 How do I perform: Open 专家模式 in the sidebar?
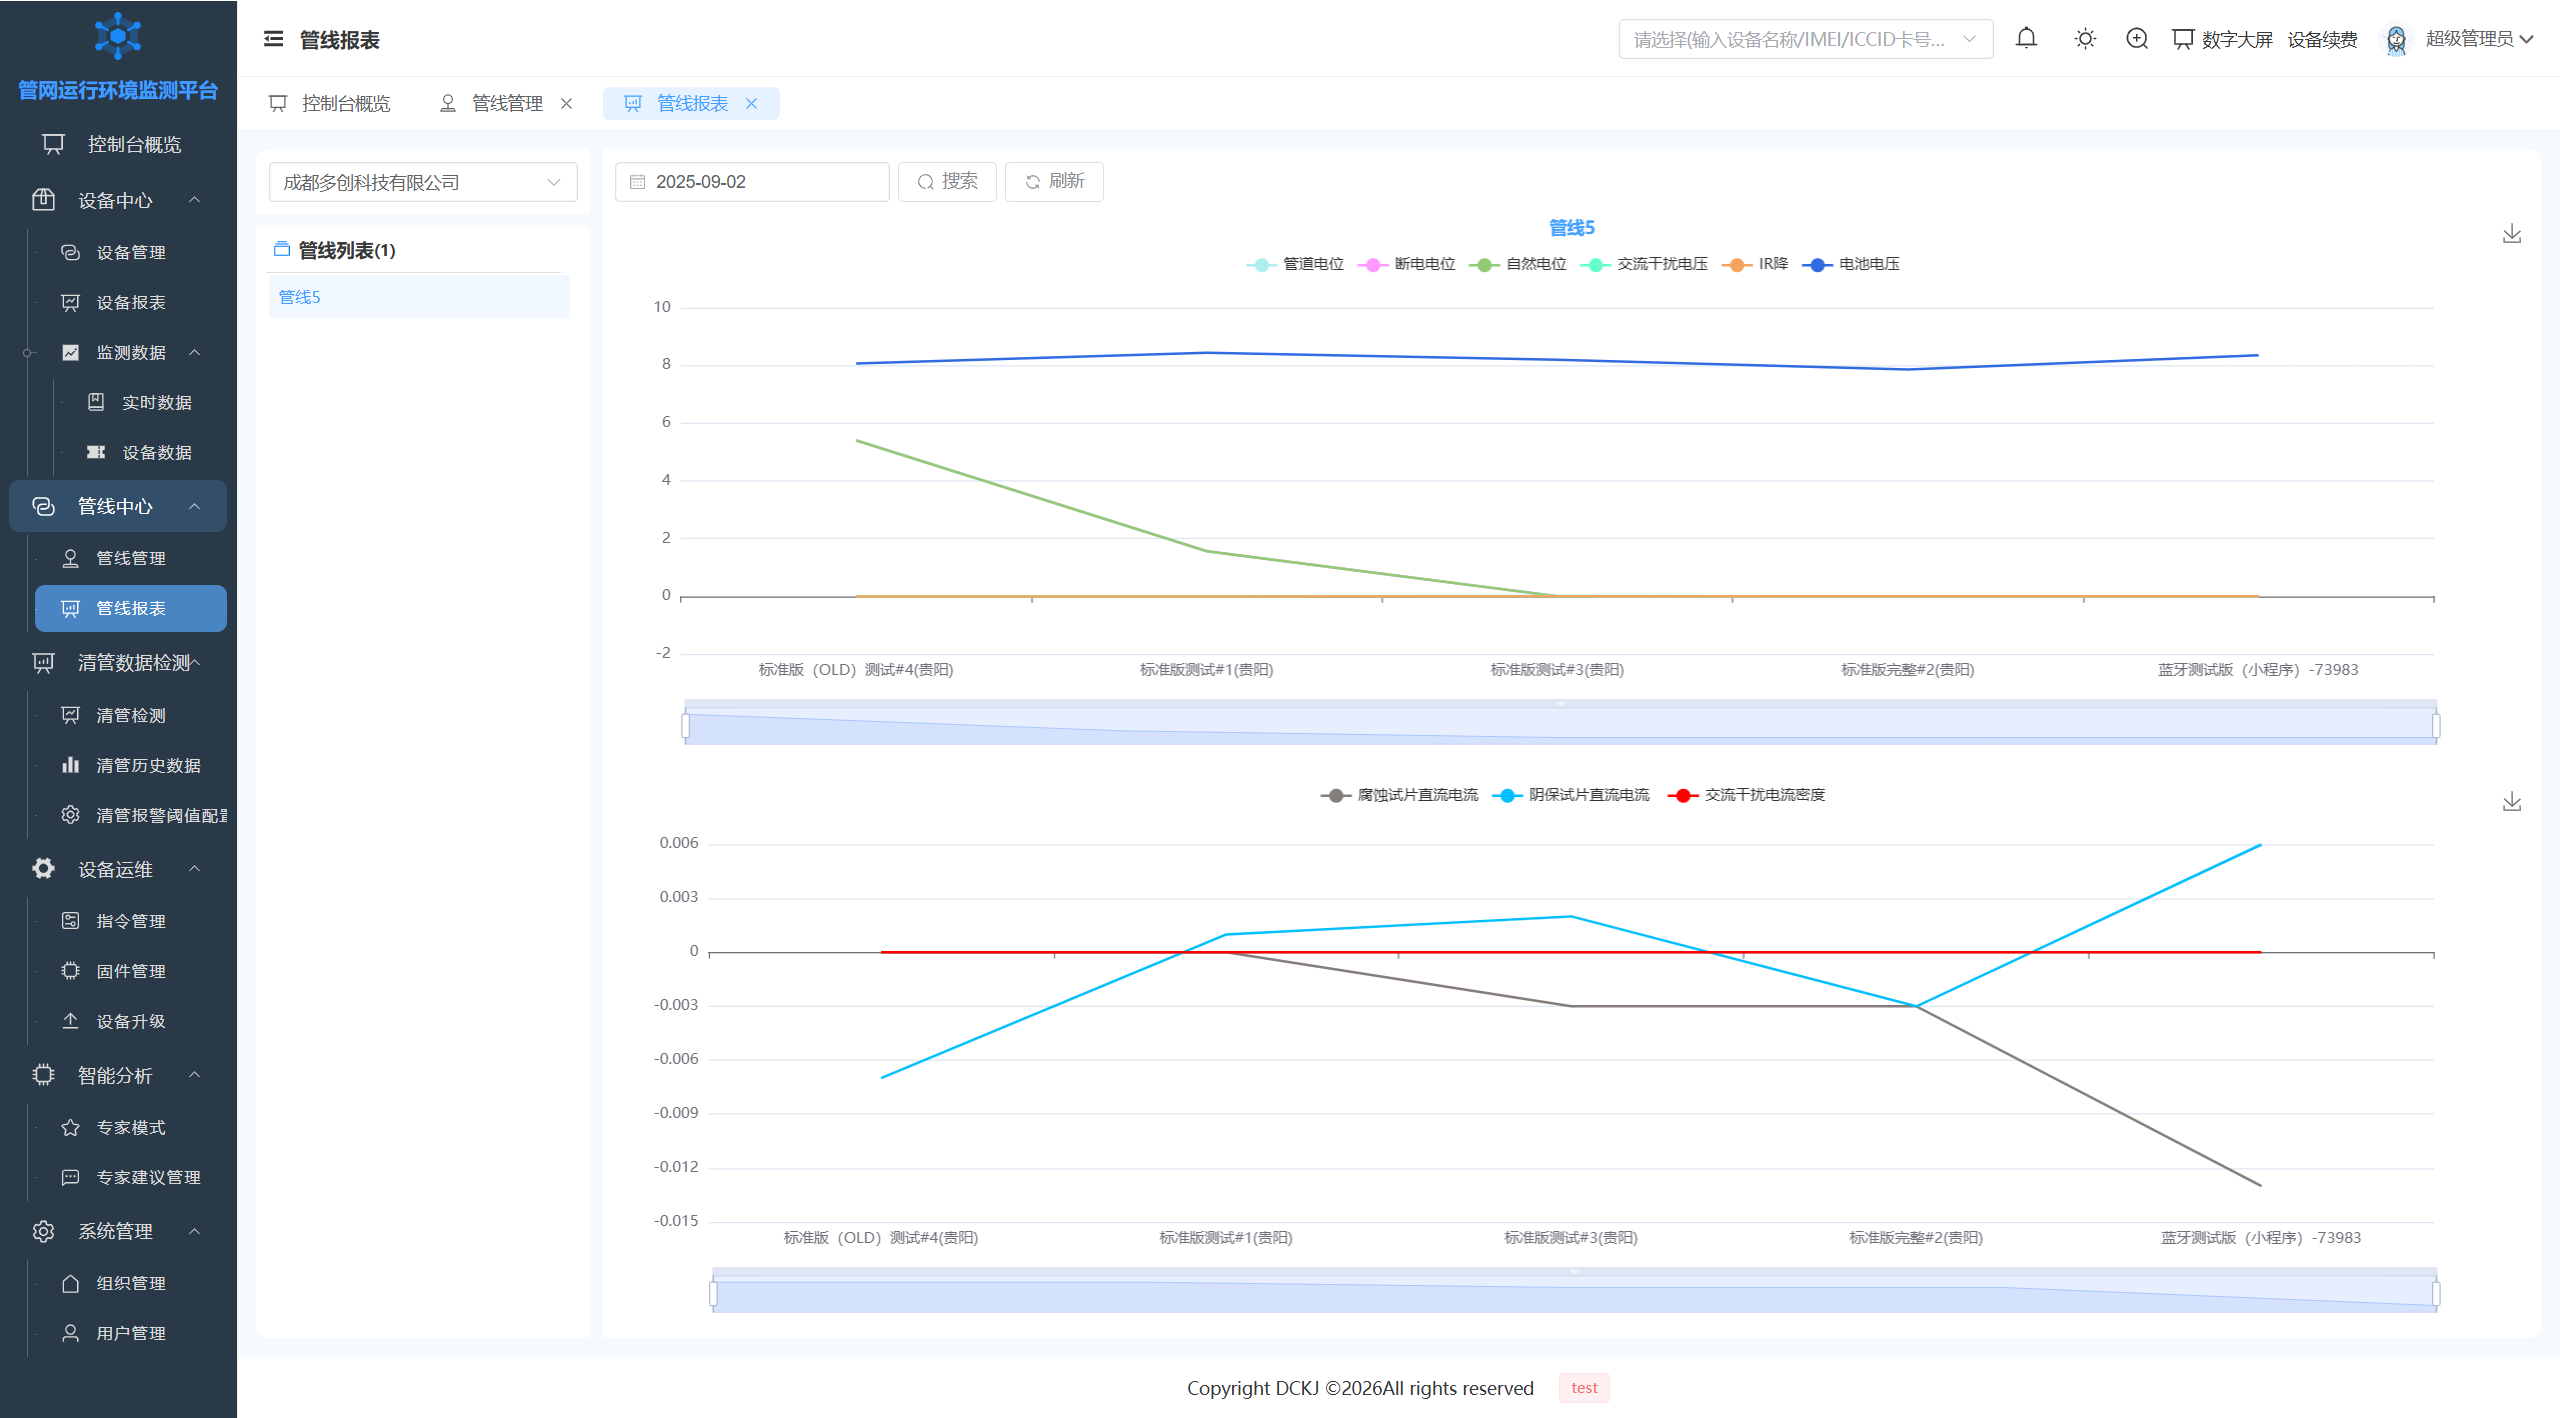coord(130,1127)
